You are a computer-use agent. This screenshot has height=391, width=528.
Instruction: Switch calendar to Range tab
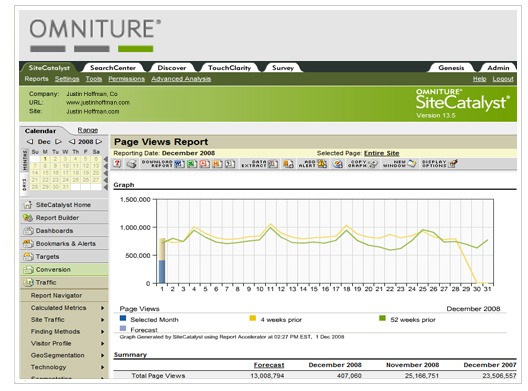tap(88, 130)
